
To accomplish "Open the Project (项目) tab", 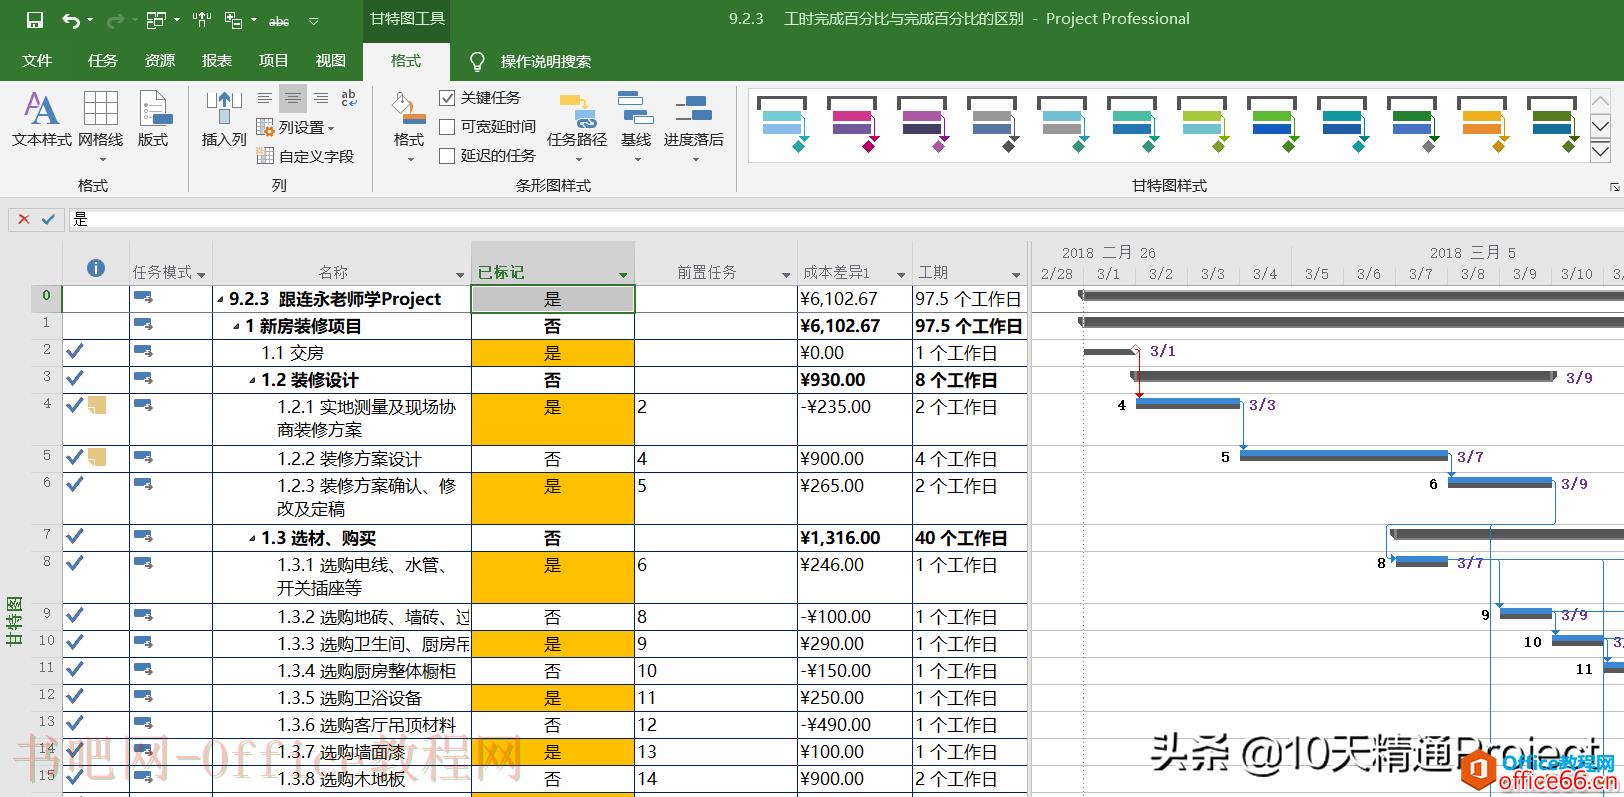I will tap(274, 61).
